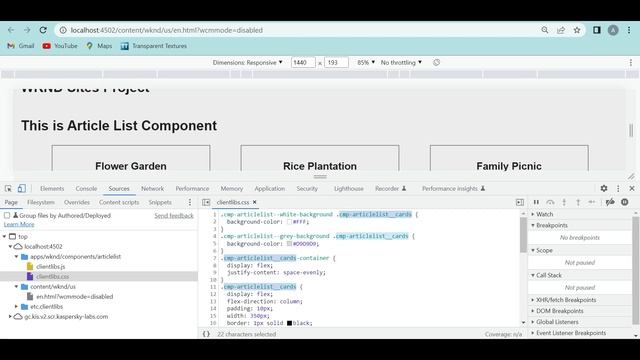This screenshot has width=640, height=360.
Task: Pause script execution button
Action: (536, 202)
